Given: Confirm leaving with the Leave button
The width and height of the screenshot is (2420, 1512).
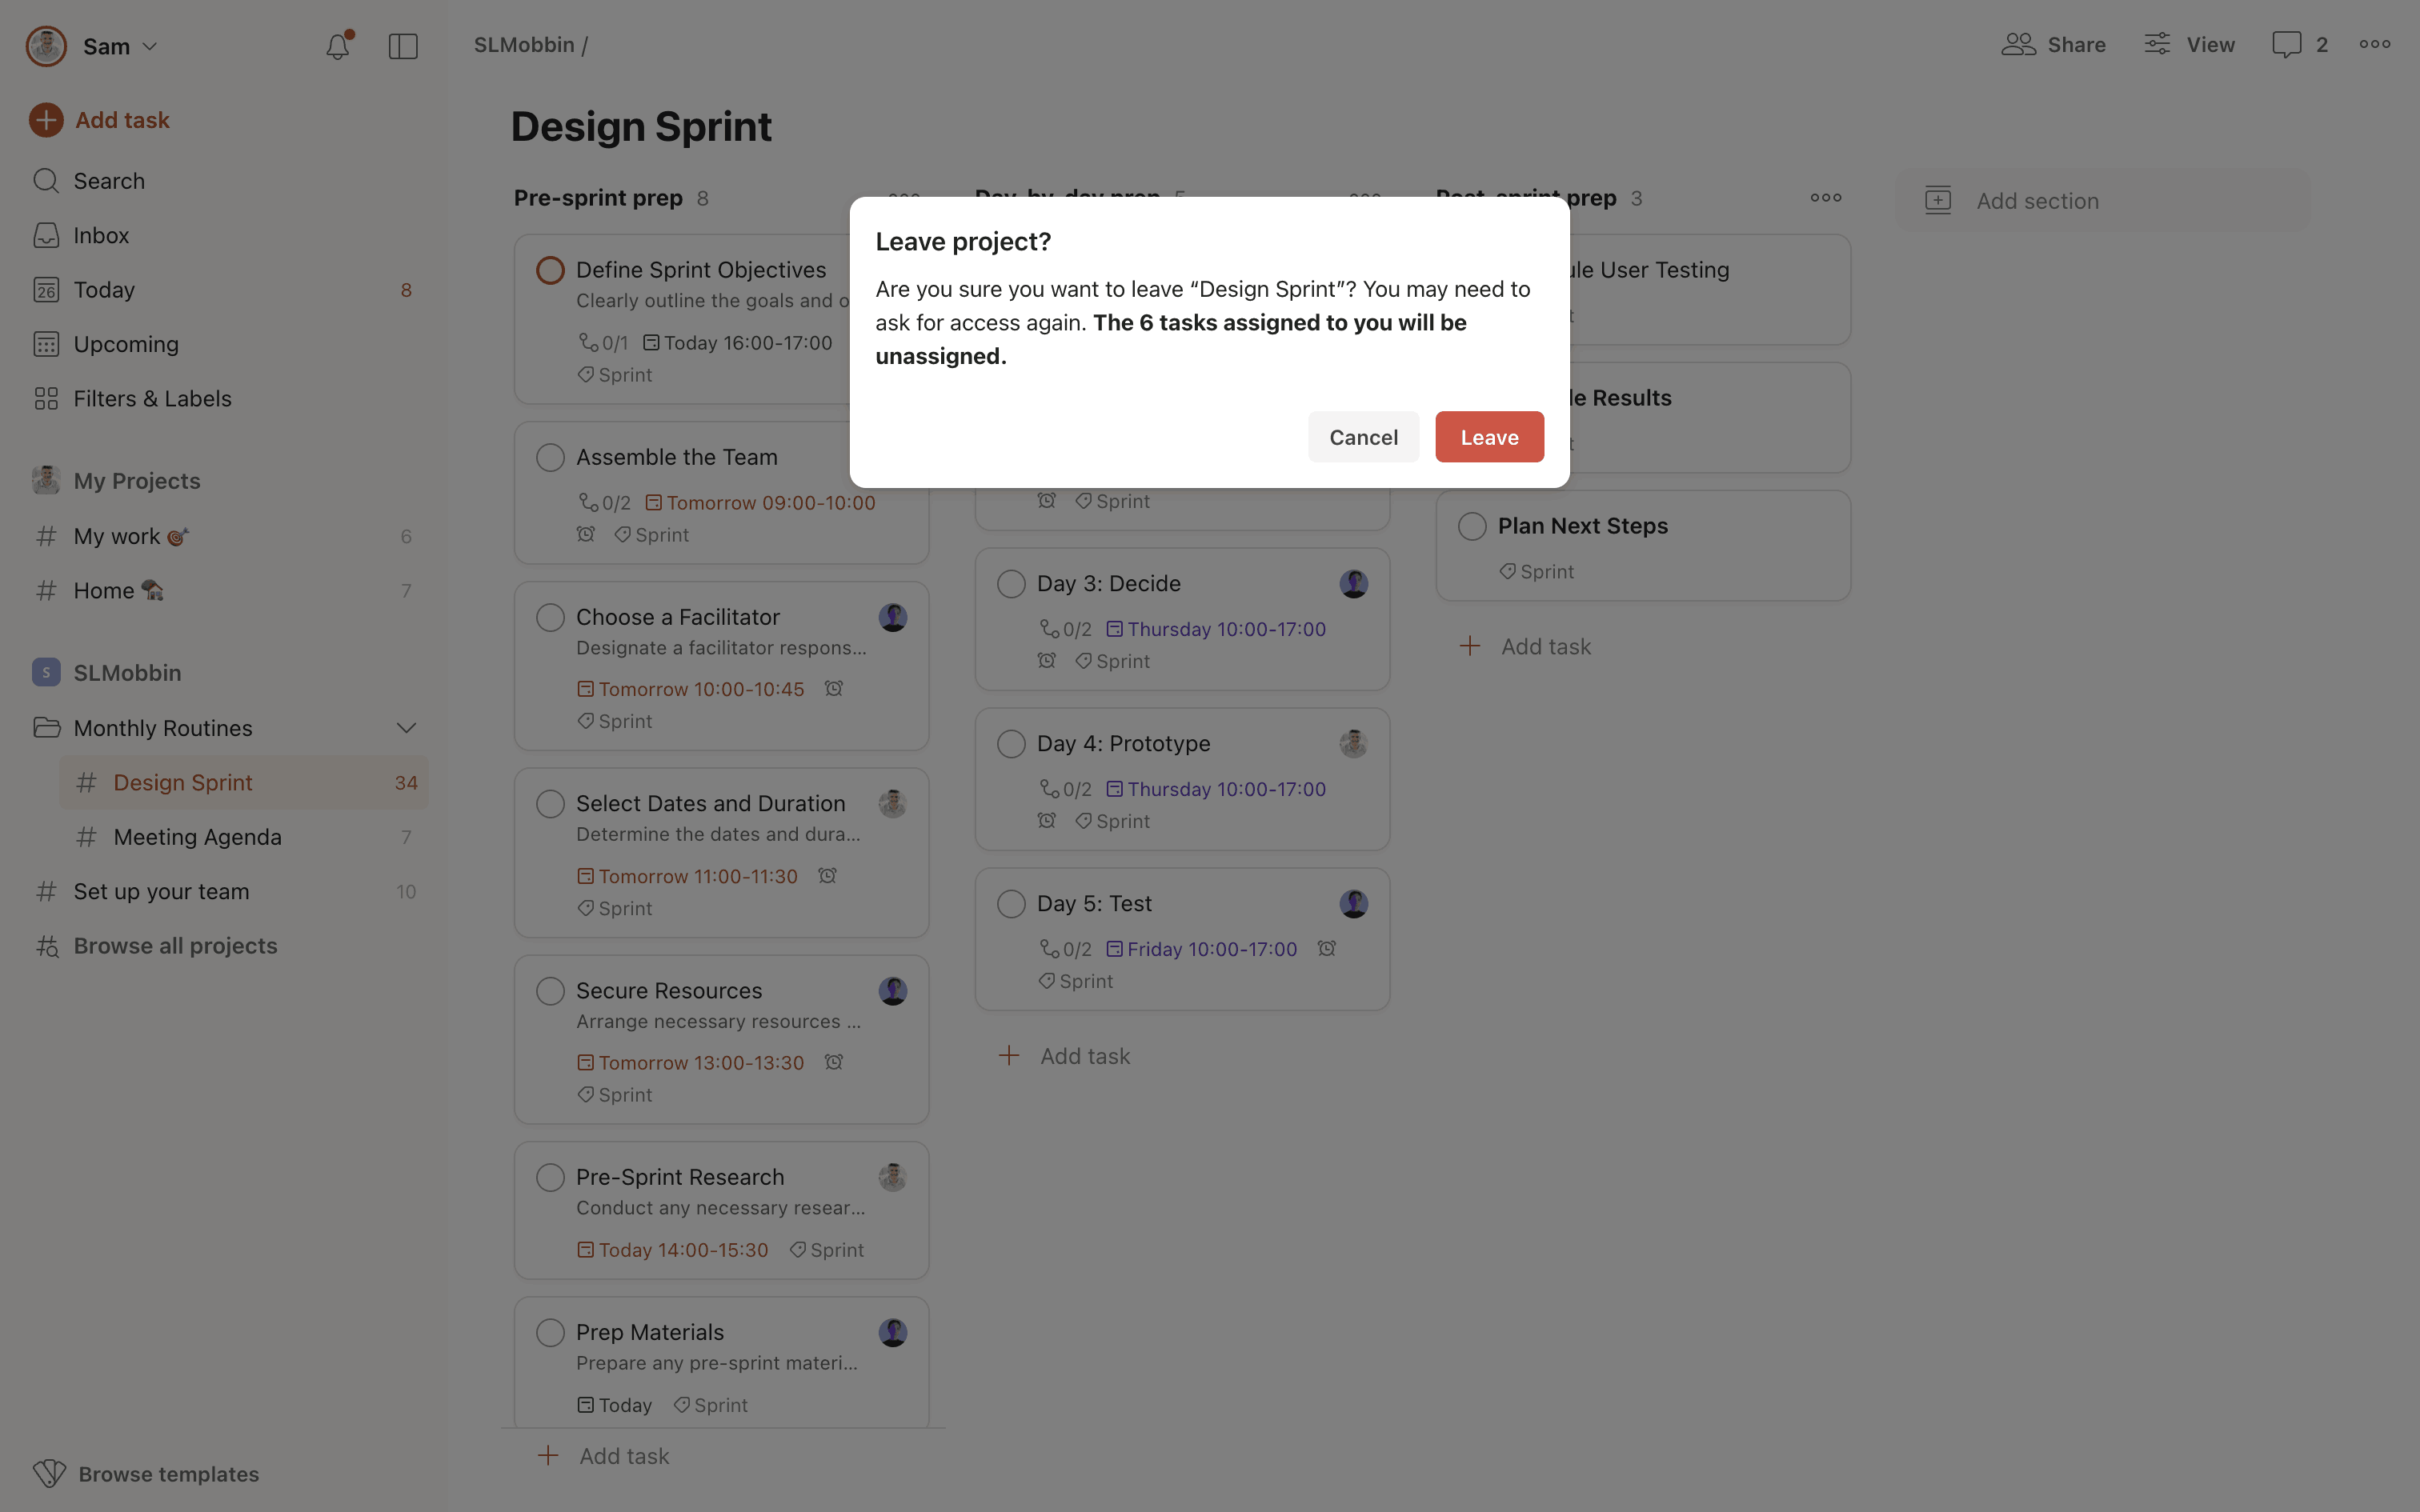Looking at the screenshot, I should [x=1489, y=437].
